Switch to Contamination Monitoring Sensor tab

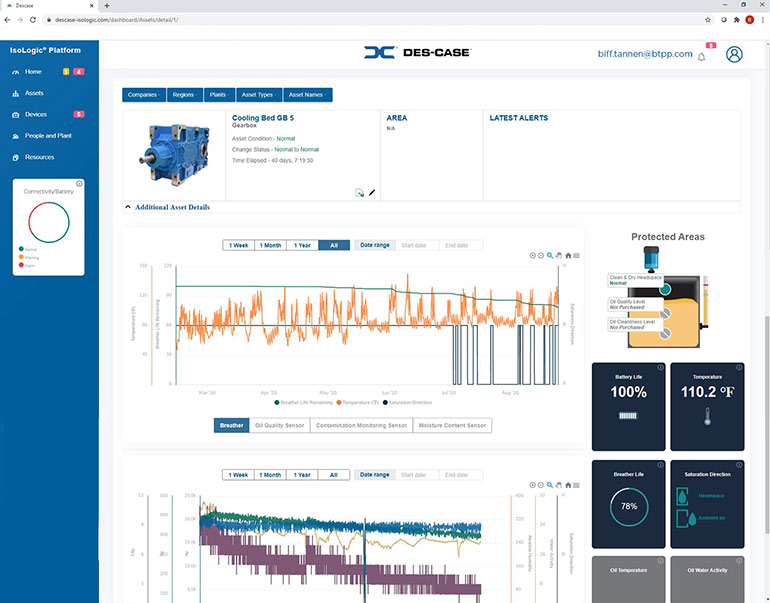click(x=361, y=425)
